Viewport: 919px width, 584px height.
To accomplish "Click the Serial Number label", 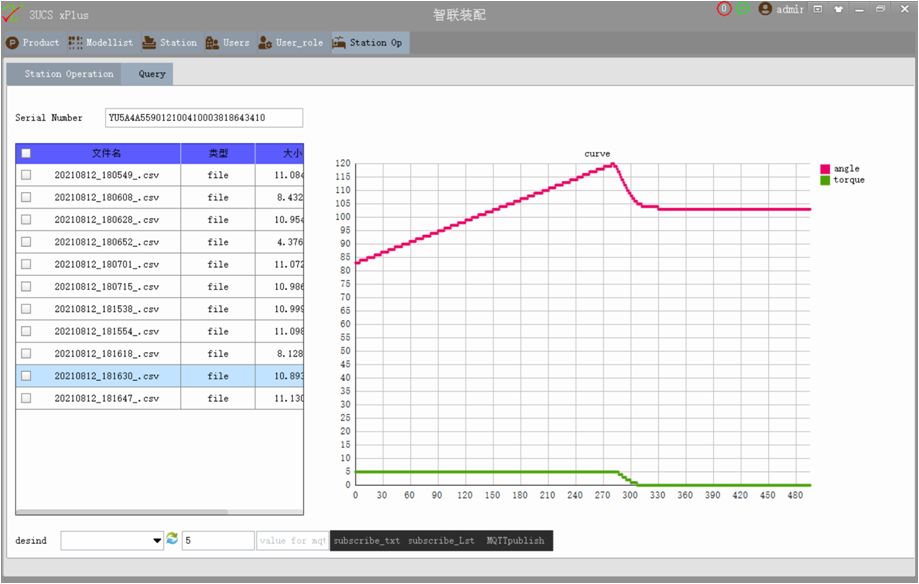I will [x=49, y=117].
